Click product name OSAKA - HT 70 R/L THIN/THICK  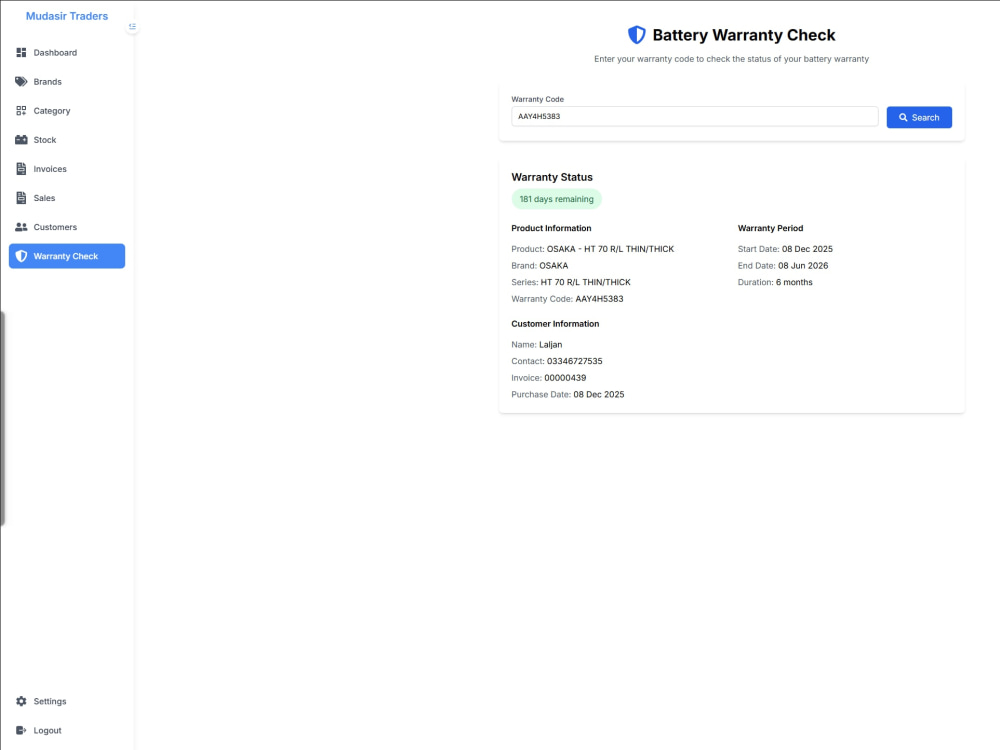tap(610, 249)
